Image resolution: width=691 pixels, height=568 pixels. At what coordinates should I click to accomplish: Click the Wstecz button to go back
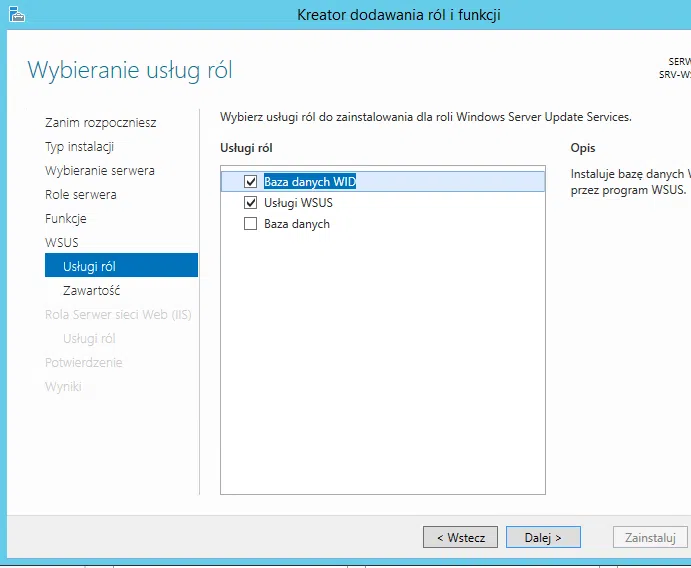460,537
